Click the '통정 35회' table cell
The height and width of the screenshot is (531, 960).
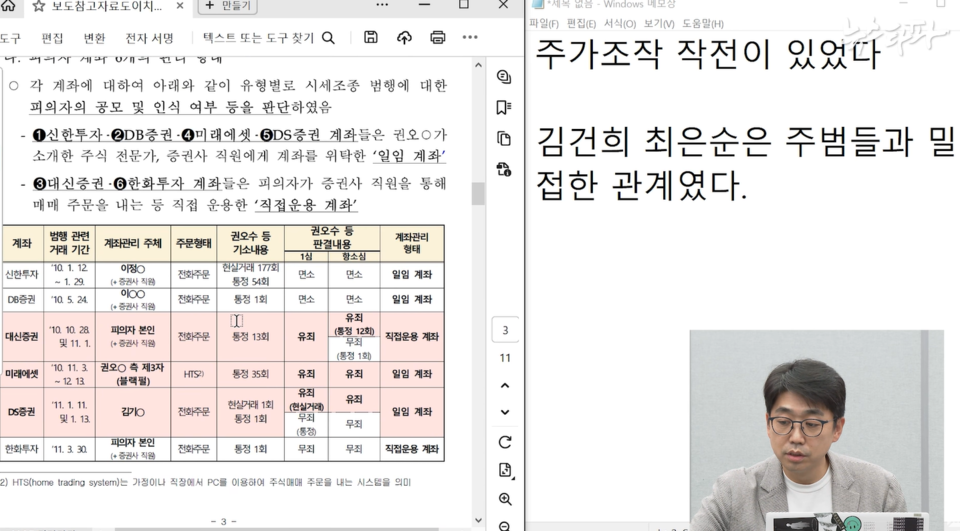click(x=250, y=374)
